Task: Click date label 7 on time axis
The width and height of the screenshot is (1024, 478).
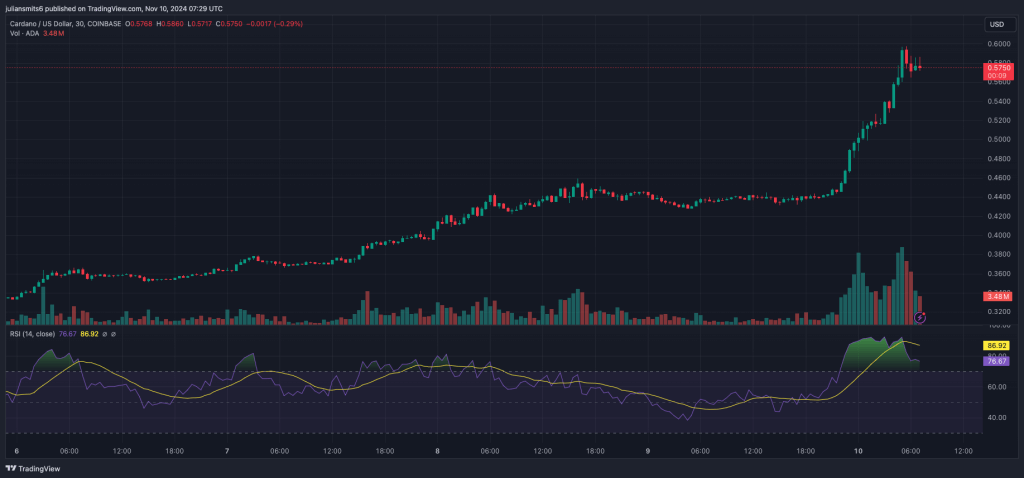Action: tap(227, 451)
